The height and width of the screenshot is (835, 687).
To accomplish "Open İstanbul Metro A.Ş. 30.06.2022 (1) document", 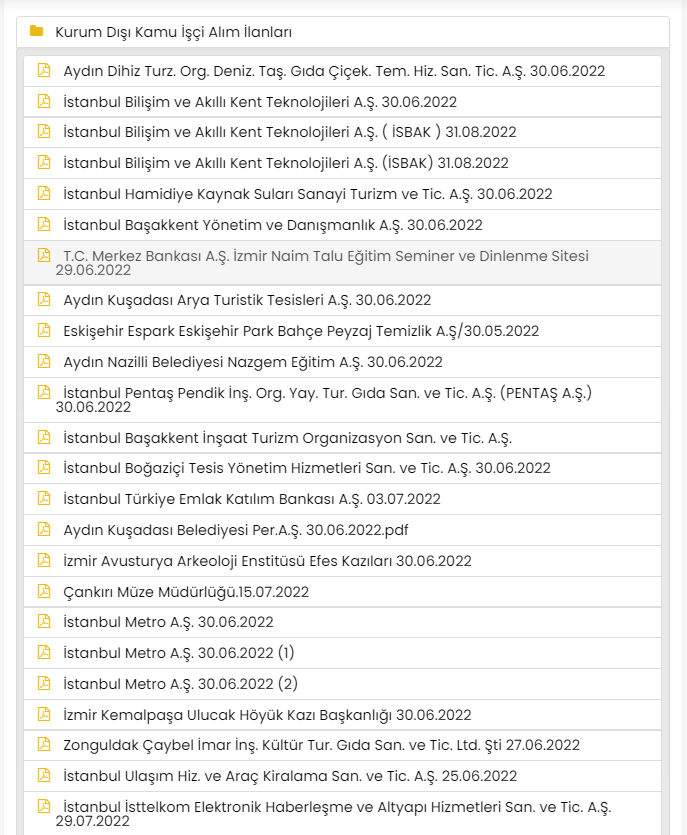I will [178, 652].
